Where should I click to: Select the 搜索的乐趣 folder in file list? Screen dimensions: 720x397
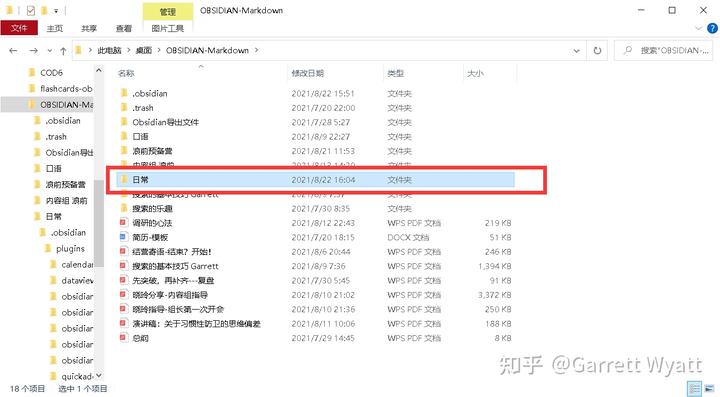click(315, 208)
